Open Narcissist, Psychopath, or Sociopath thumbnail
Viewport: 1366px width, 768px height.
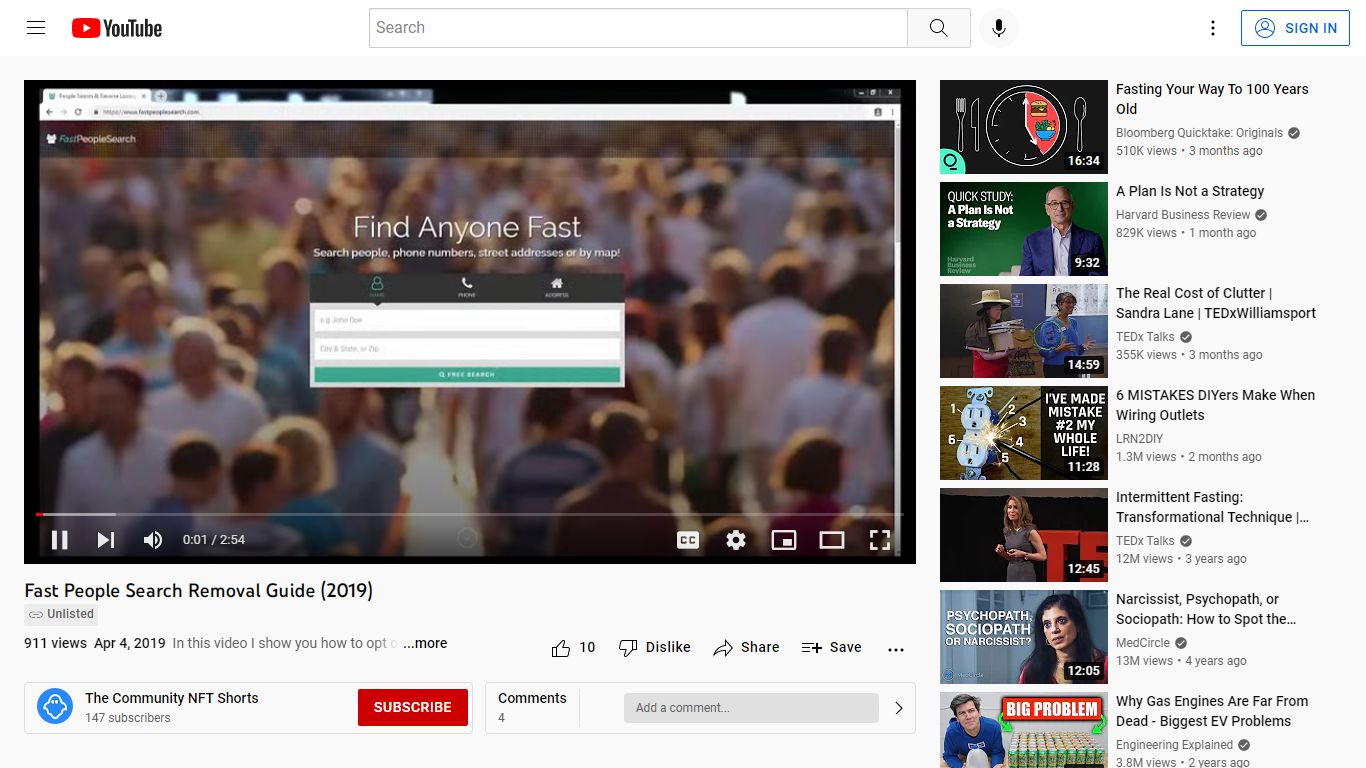1024,637
